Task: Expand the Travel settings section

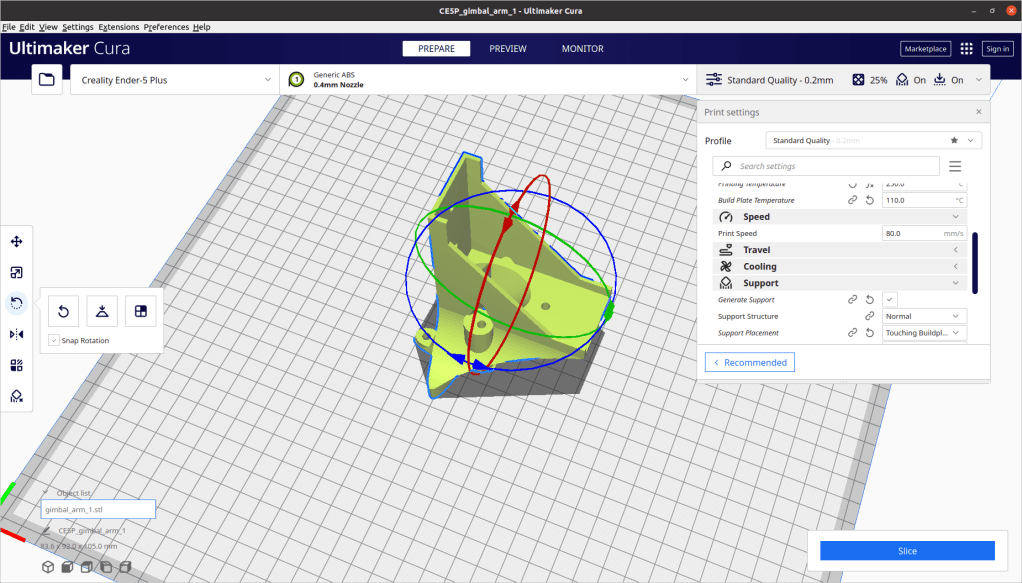Action: pyautogui.click(x=838, y=250)
